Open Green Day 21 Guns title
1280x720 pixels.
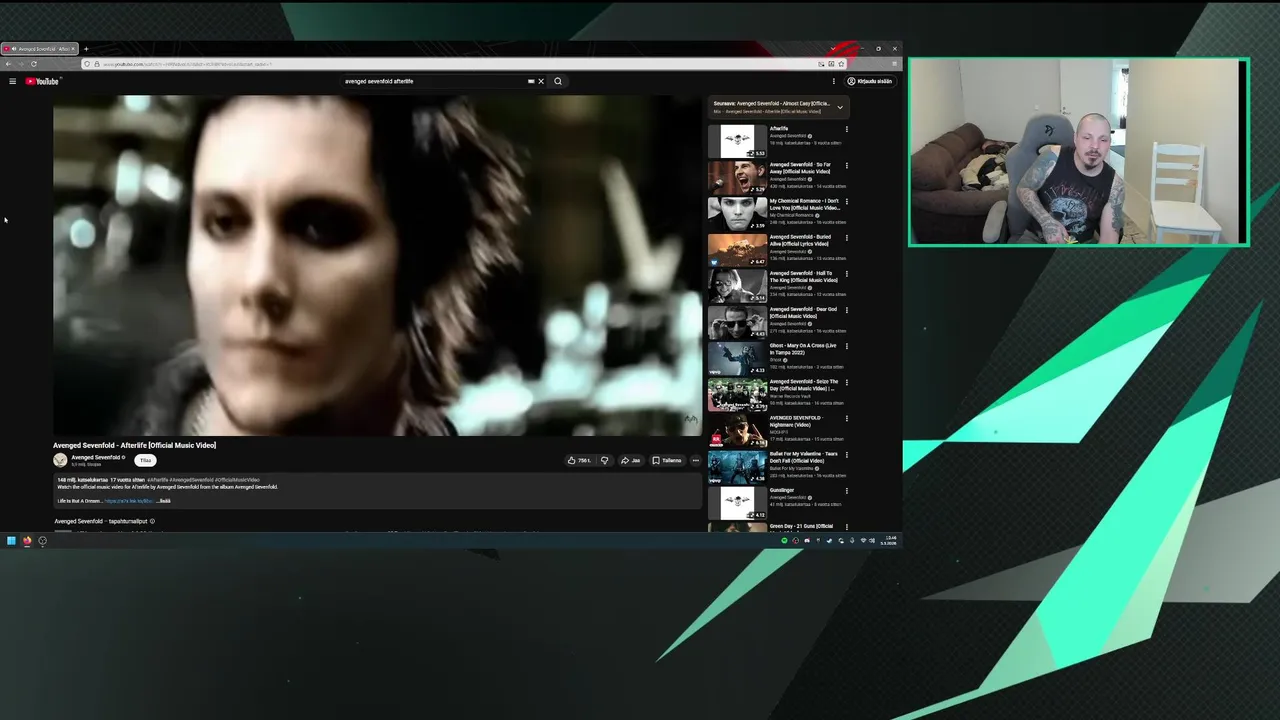coord(801,526)
